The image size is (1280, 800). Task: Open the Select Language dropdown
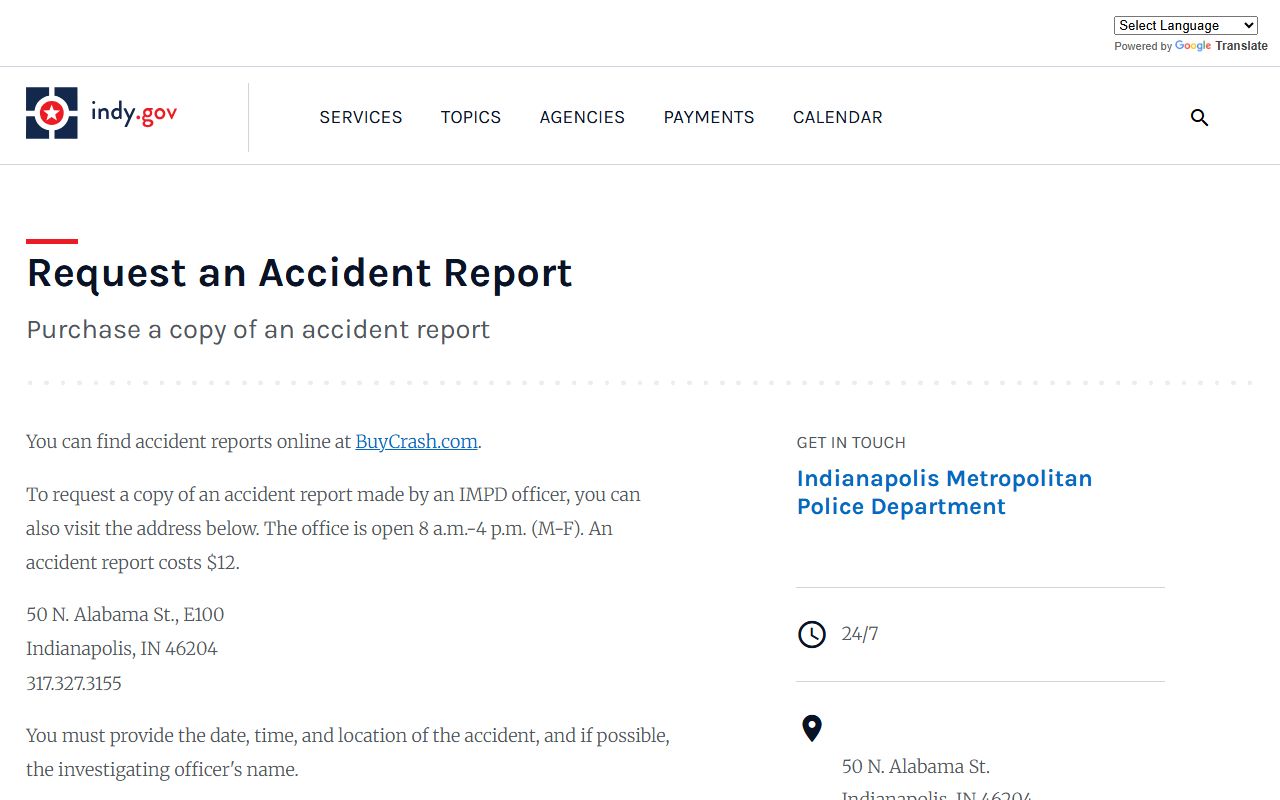(1185, 26)
